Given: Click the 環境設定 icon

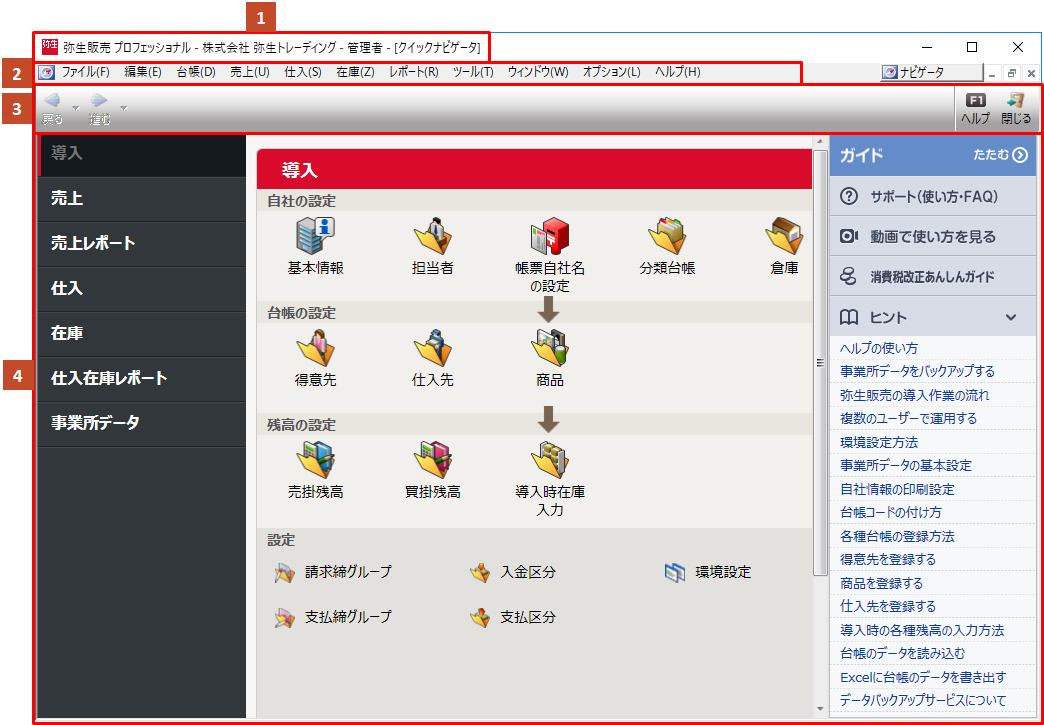Looking at the screenshot, I should pyautogui.click(x=675, y=572).
